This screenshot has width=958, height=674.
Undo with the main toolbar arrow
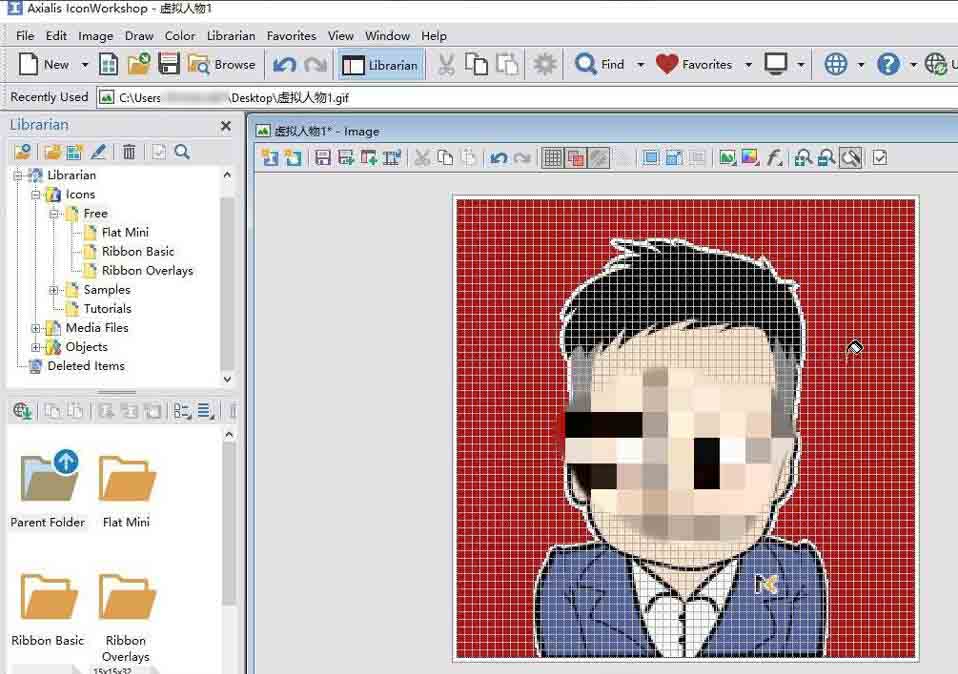(x=284, y=64)
